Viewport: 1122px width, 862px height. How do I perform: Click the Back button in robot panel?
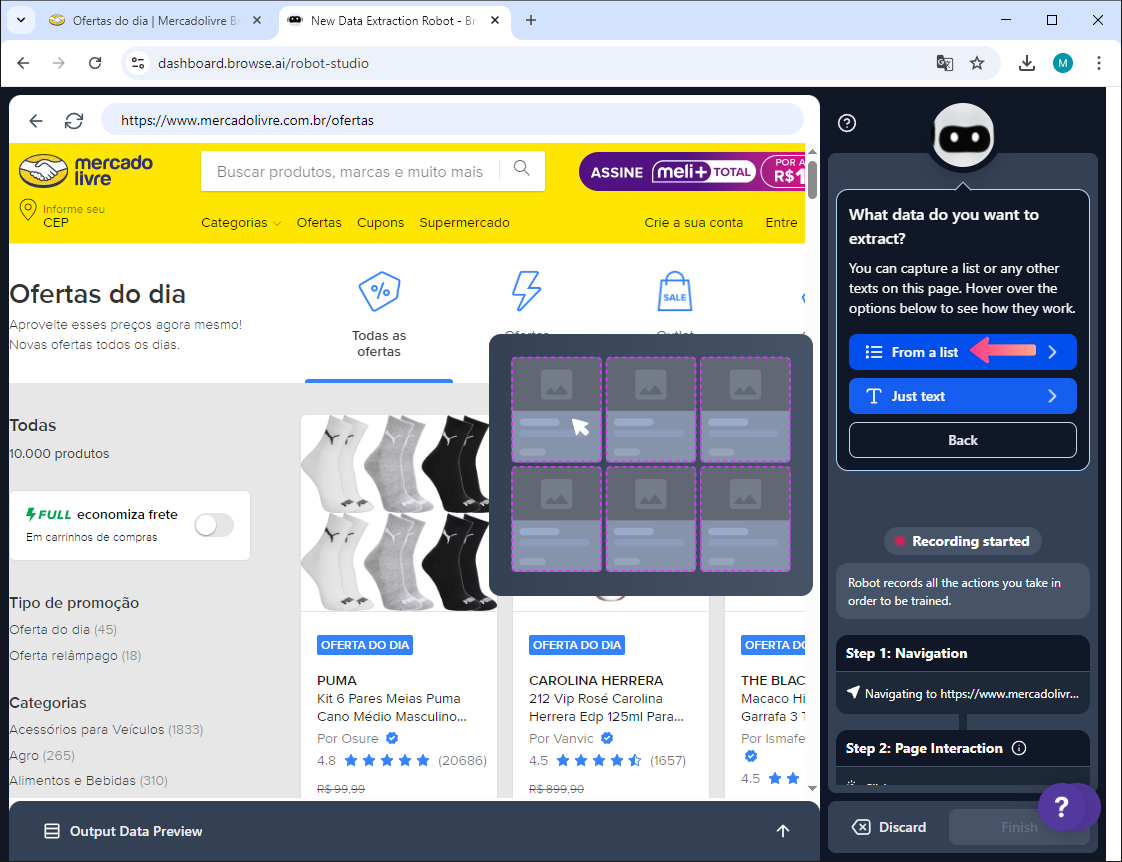click(x=962, y=440)
